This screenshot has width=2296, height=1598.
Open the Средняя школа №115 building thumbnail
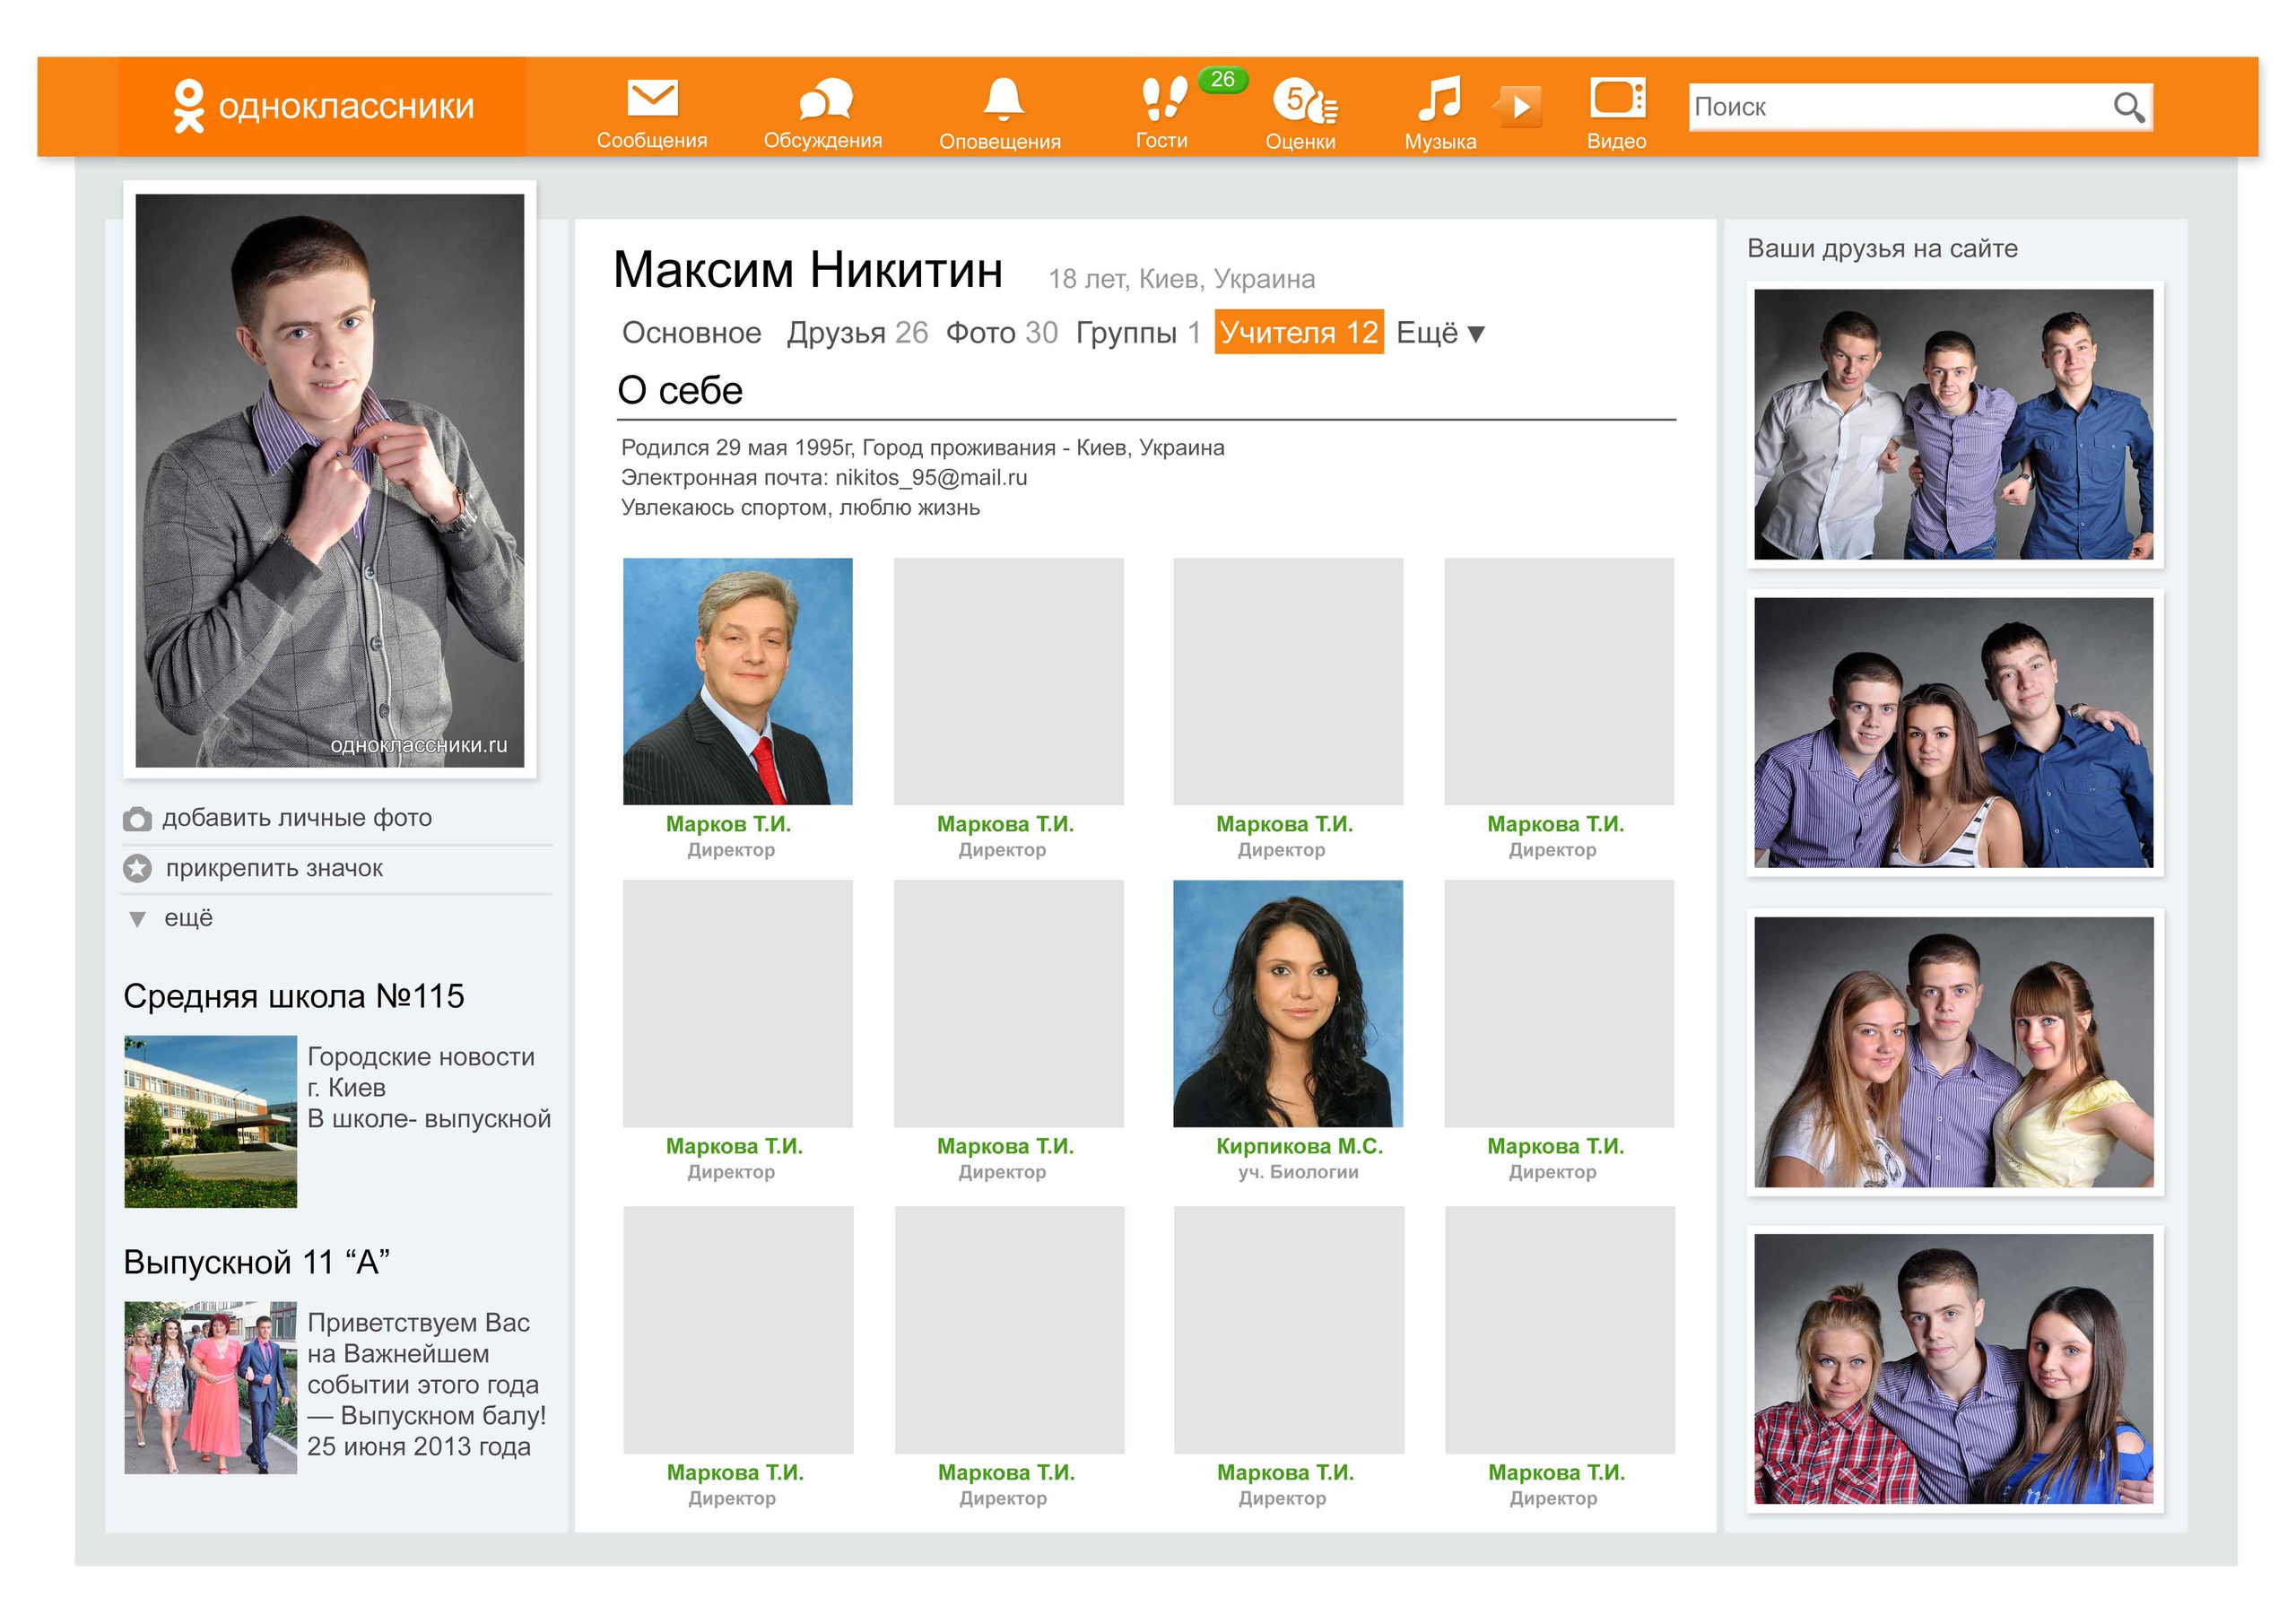(x=210, y=1121)
